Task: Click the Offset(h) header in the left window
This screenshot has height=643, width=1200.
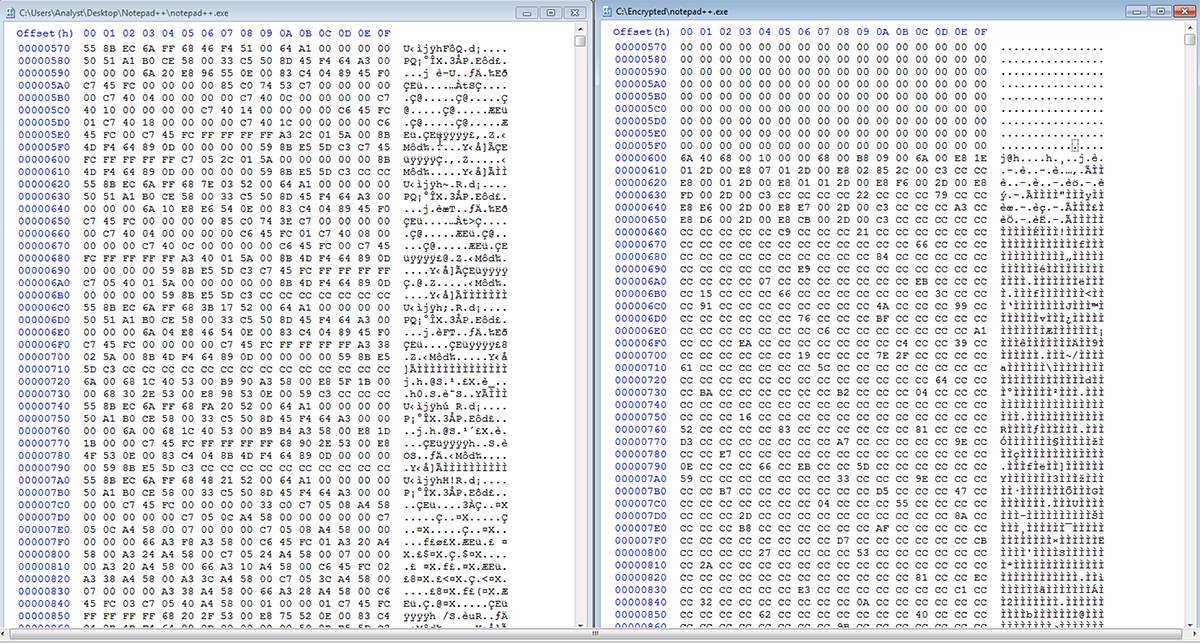Action: pos(43,32)
